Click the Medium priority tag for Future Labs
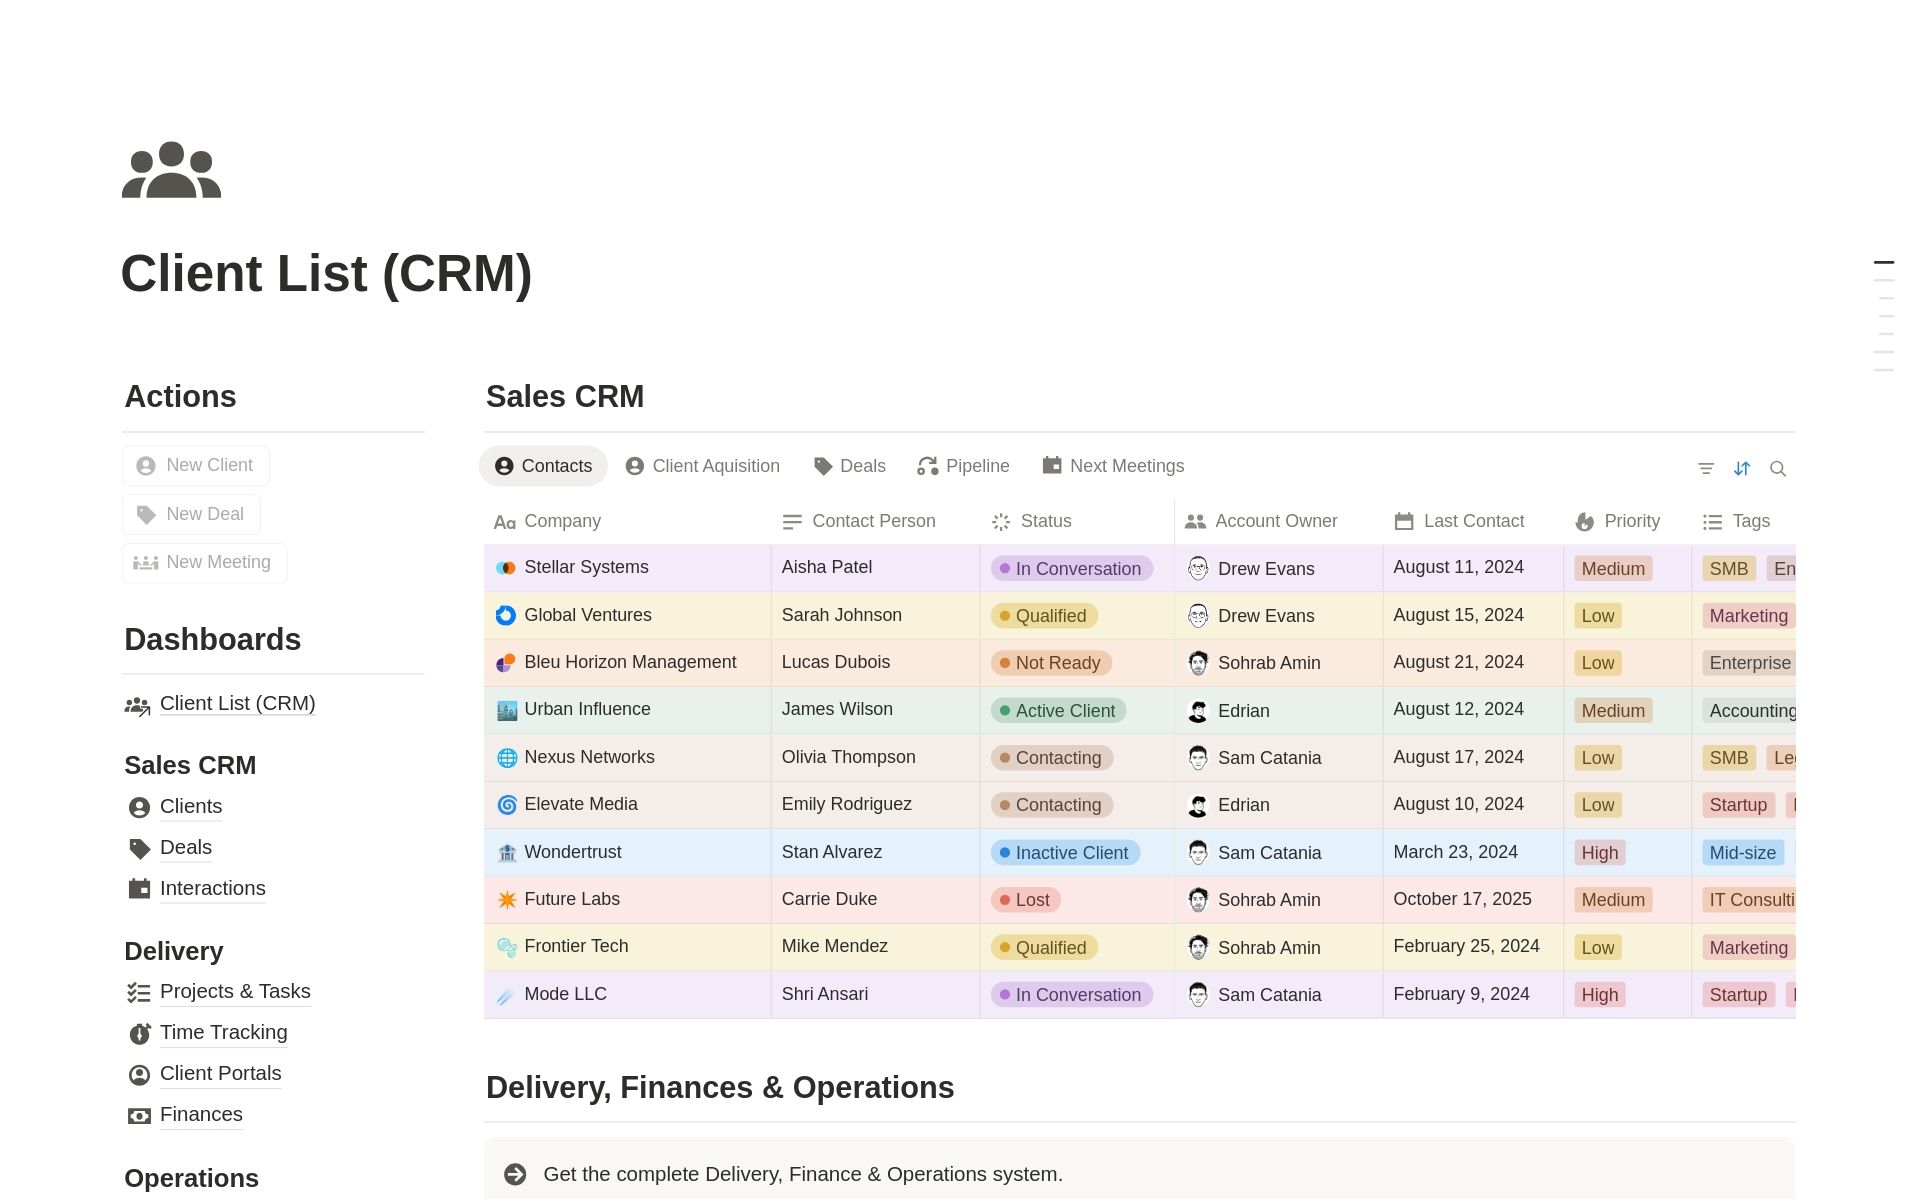Viewport: 1920px width, 1199px height. point(1613,900)
